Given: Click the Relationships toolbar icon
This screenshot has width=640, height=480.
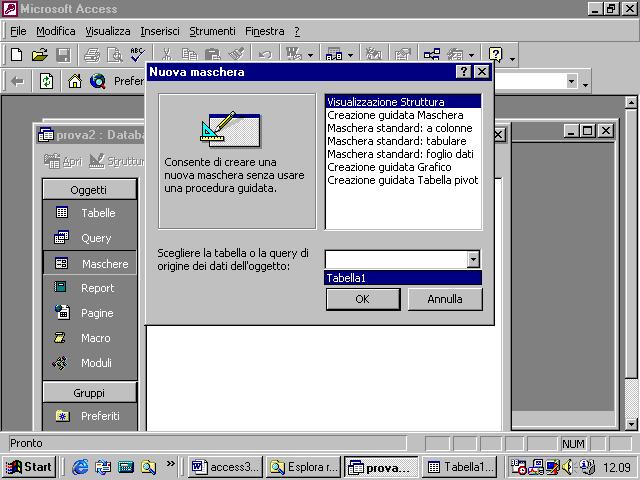Looking at the screenshot, I should pos(431,55).
